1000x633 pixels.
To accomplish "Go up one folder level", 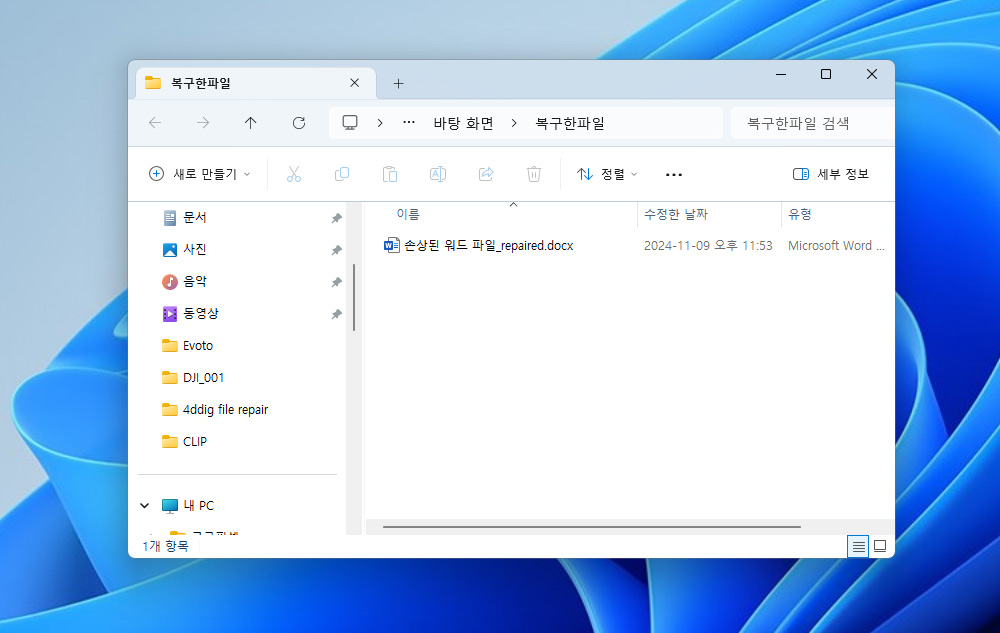I will (251, 123).
